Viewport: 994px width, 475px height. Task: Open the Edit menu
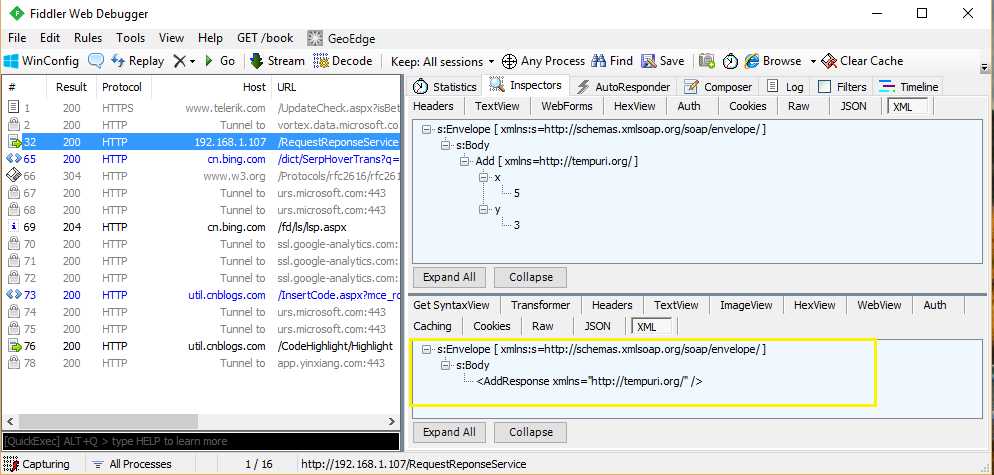(50, 38)
